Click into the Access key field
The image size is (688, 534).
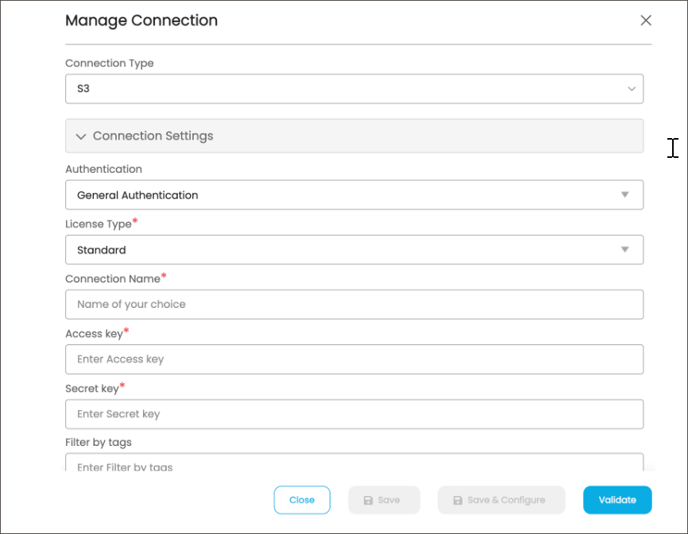(354, 359)
